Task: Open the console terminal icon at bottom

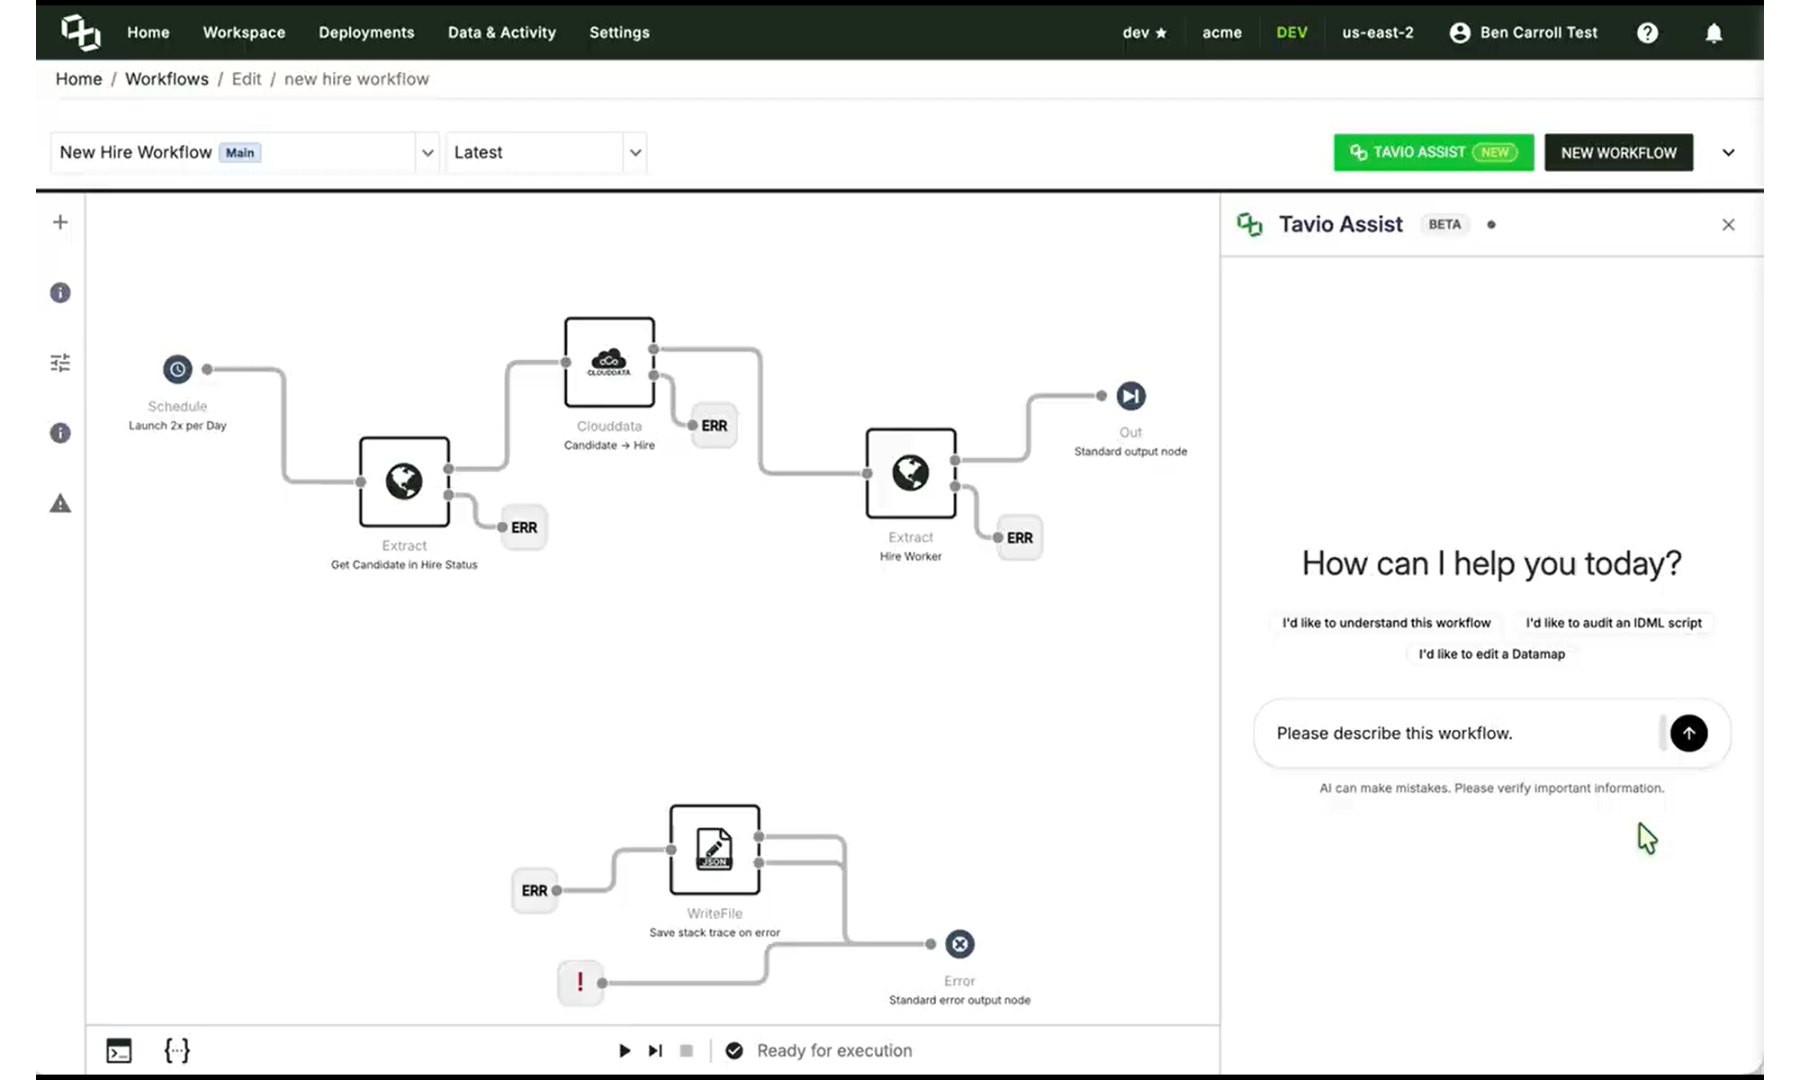Action: [119, 1050]
